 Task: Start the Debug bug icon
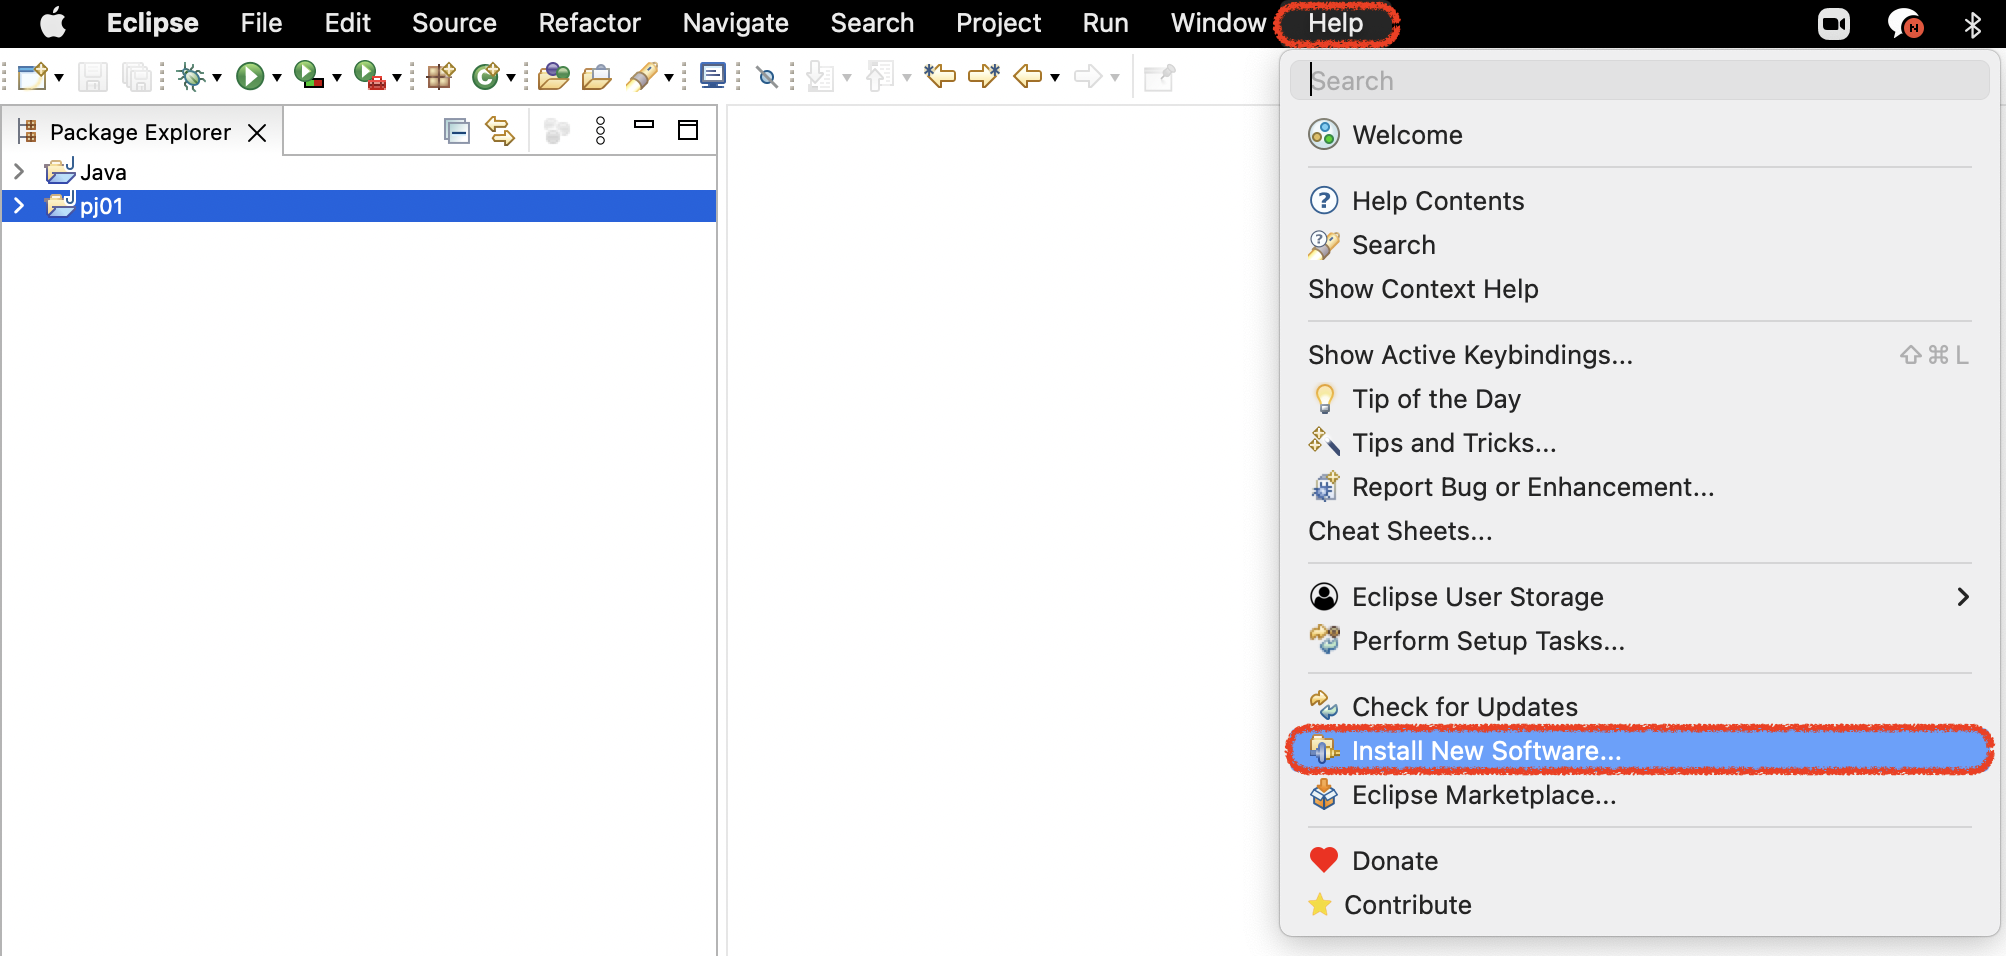[x=191, y=76]
